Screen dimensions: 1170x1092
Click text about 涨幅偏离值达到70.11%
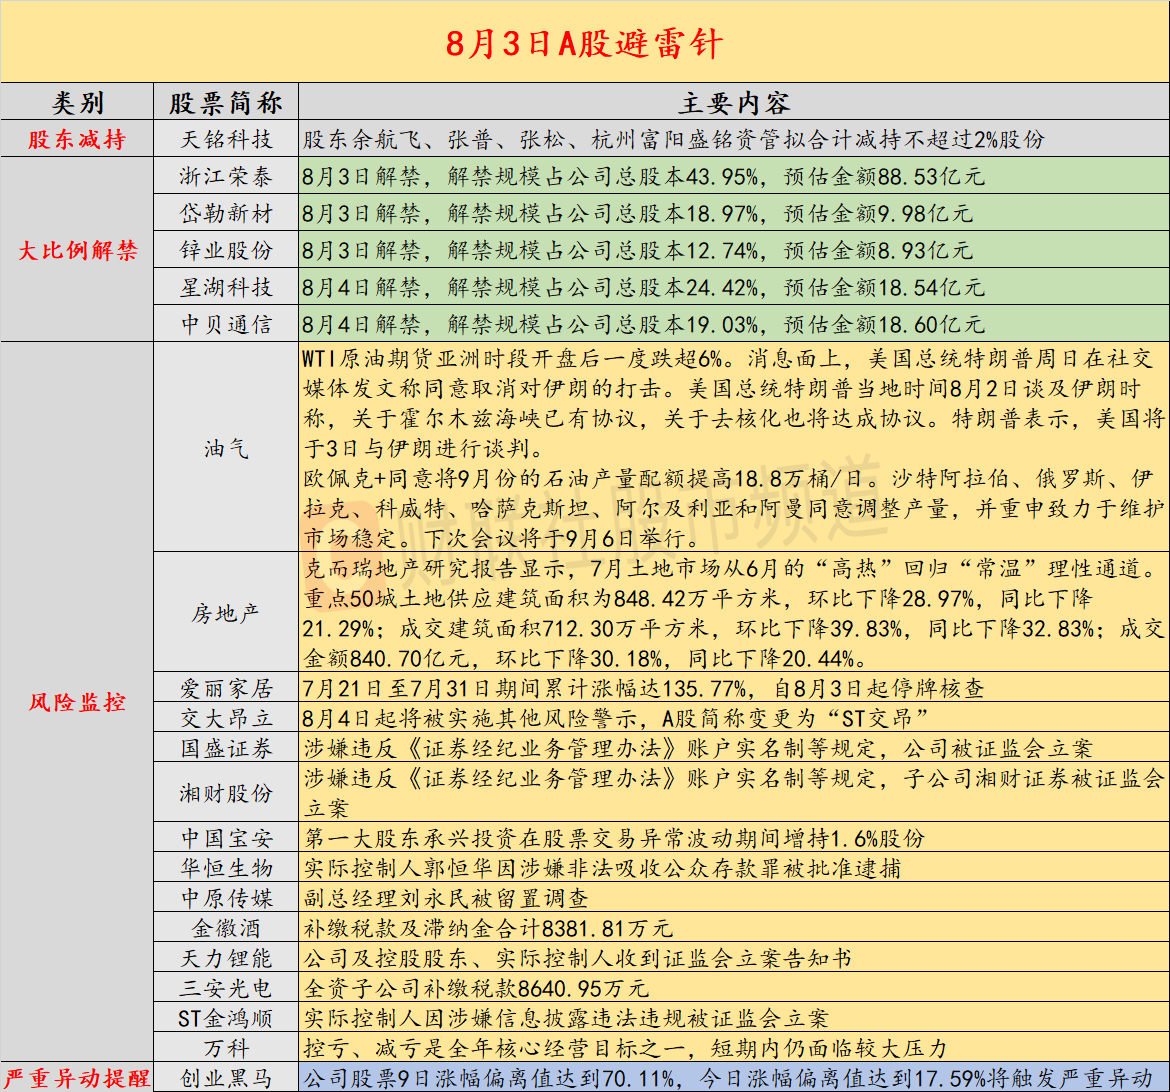[728, 1078]
